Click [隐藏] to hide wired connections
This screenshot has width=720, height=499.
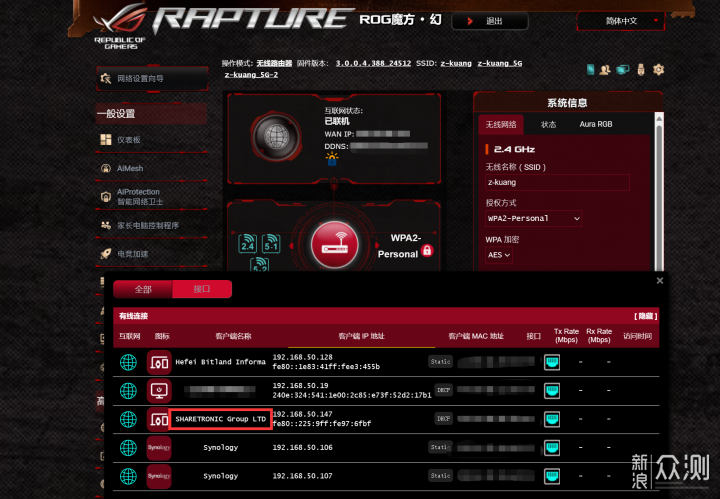pyautogui.click(x=646, y=316)
